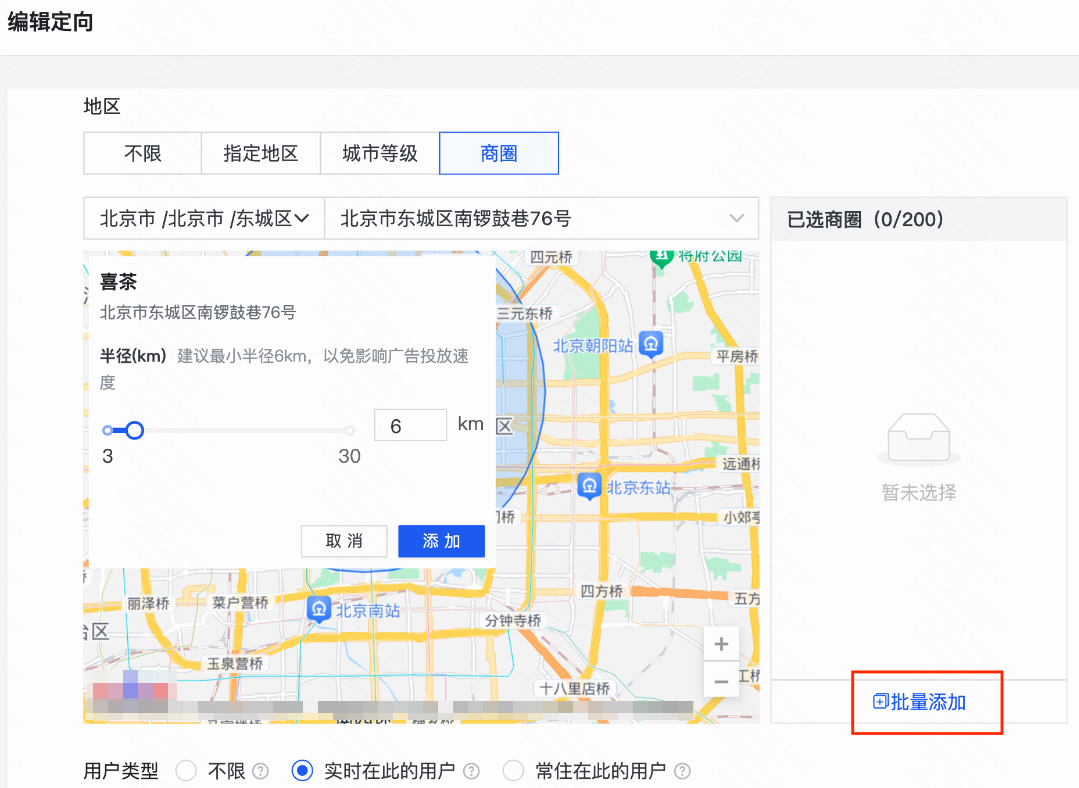Select the 北京南站 subway station marker
The image size is (1079, 788).
[x=320, y=607]
